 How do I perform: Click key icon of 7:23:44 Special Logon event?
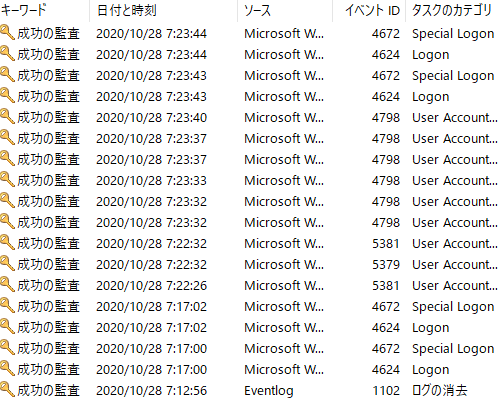(7, 33)
